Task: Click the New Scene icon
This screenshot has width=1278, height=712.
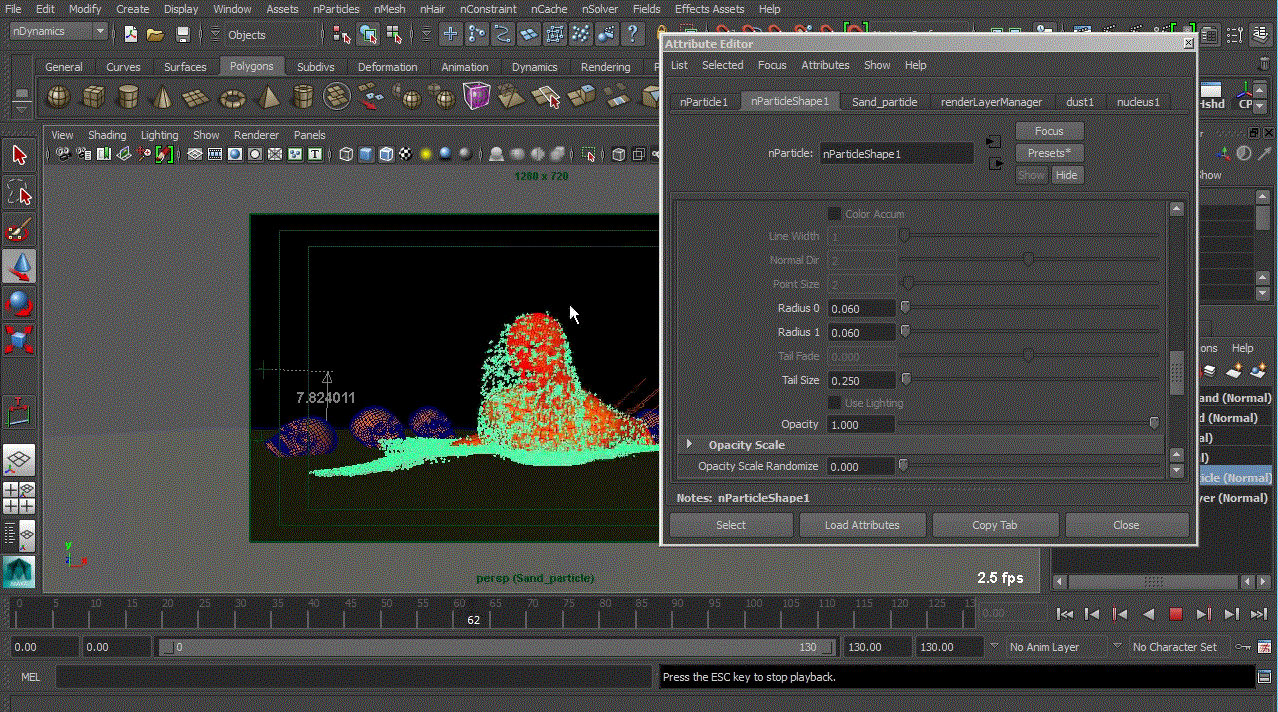Action: (x=130, y=34)
